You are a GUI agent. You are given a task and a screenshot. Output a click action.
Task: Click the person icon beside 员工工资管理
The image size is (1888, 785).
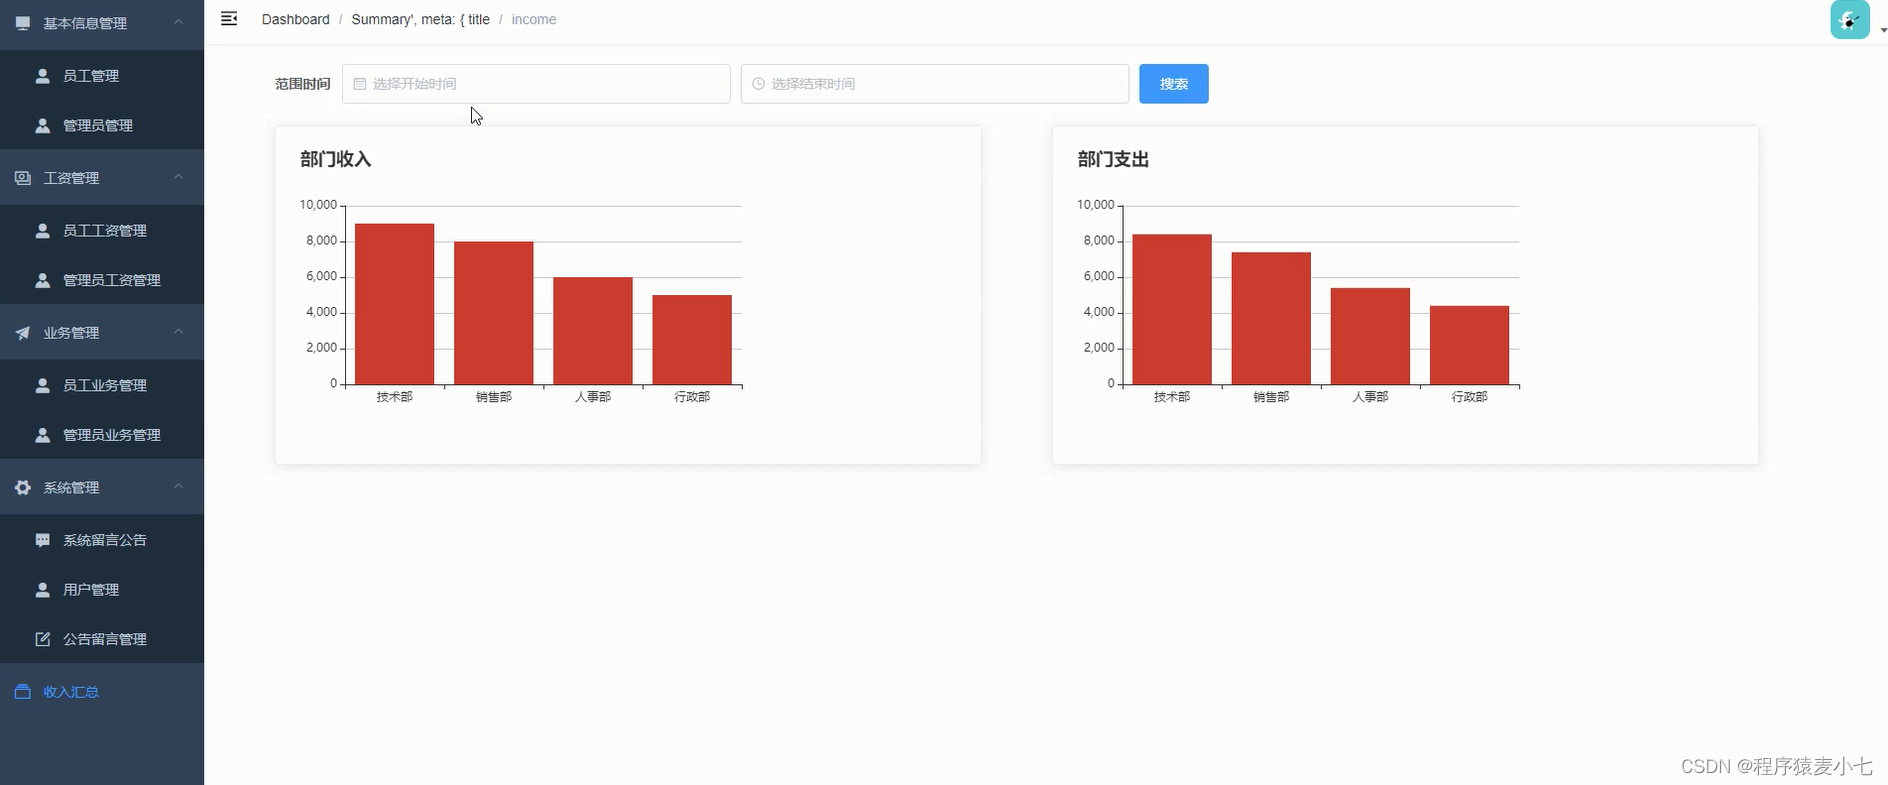[42, 230]
